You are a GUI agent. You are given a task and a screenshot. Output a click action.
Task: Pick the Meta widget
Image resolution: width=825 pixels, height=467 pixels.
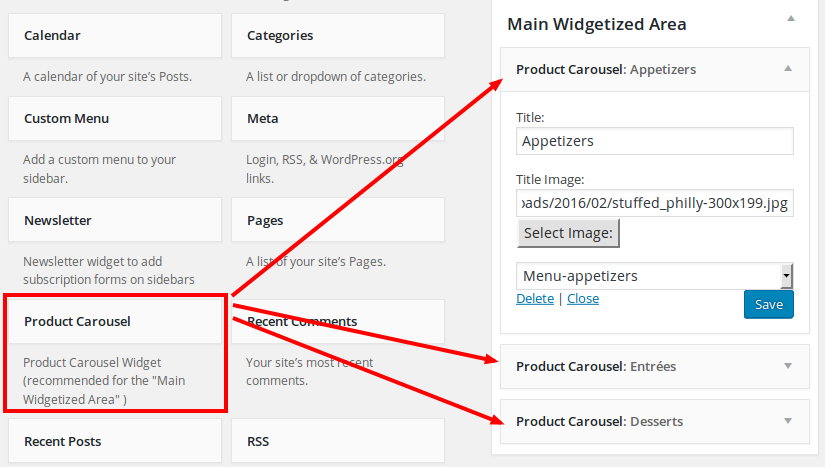tap(337, 119)
